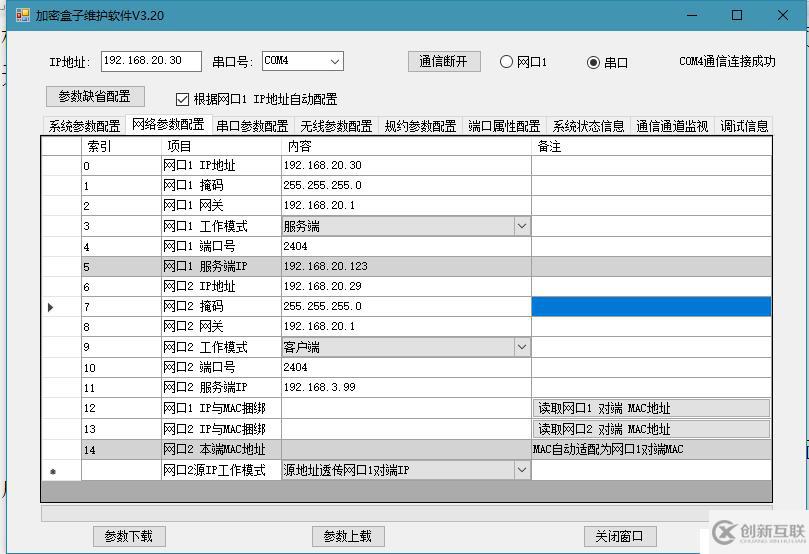Screen dimensions: 809x554
Task: Click the 网口1 IP地址 content cell 192.168.20.30
Action: (406, 166)
